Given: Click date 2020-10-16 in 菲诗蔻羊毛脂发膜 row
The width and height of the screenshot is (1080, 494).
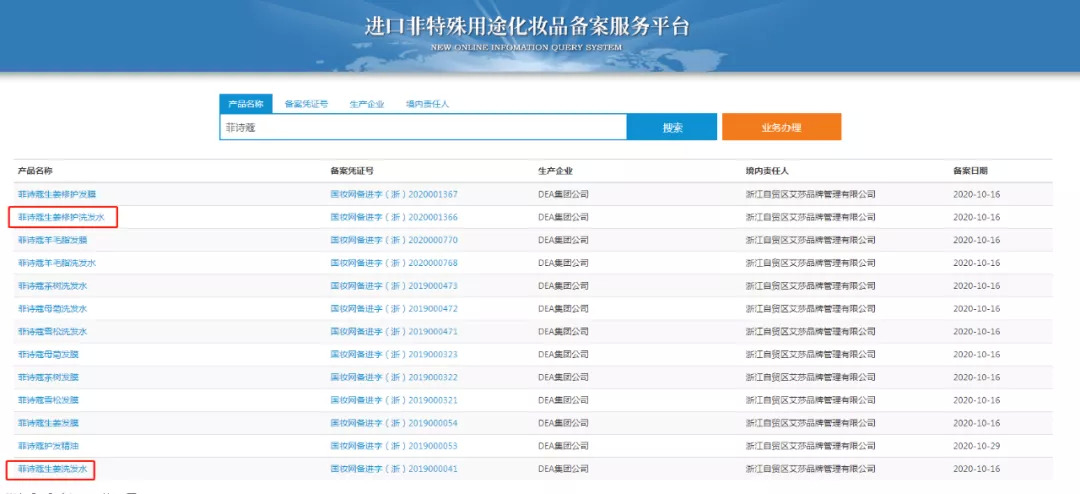Looking at the screenshot, I should (976, 240).
